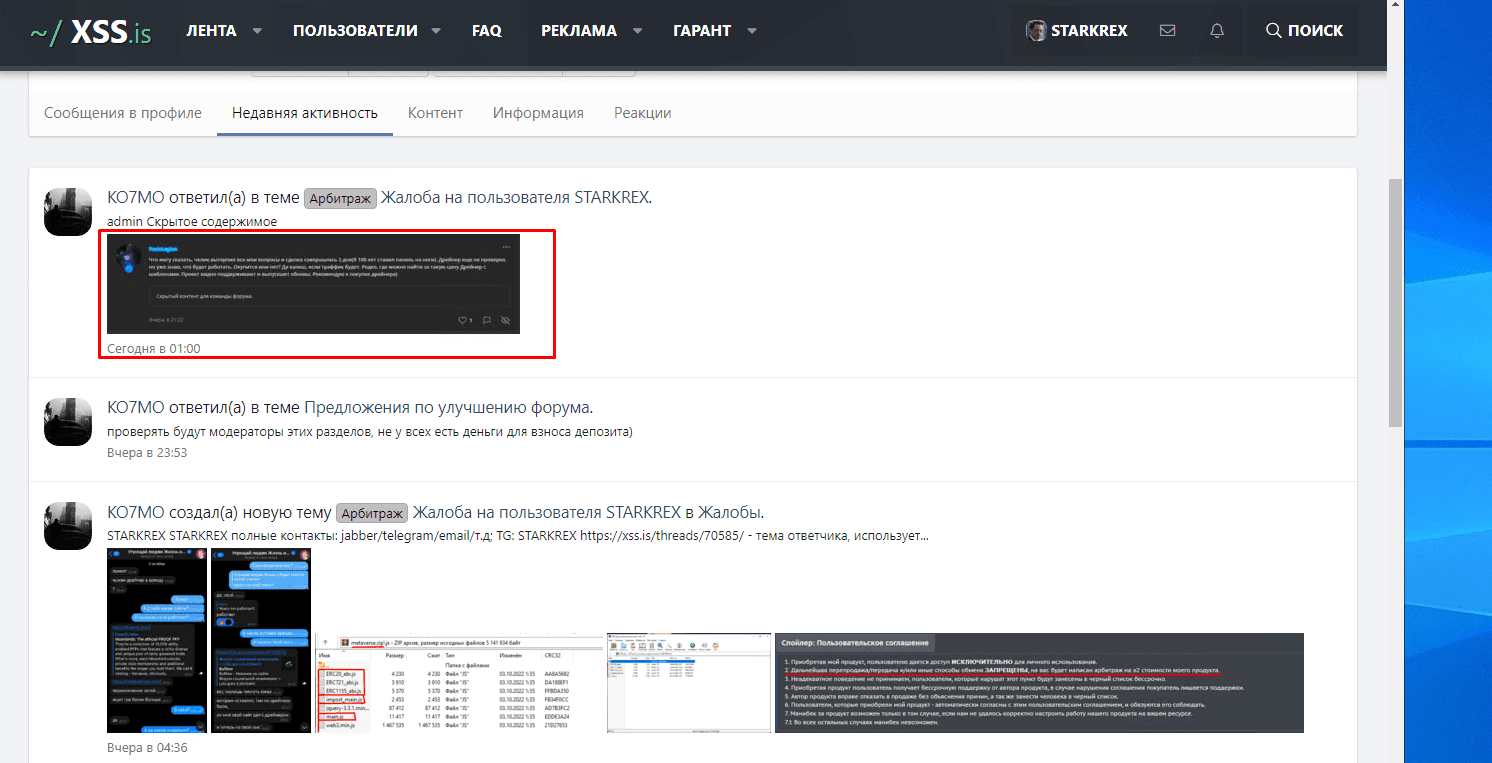The image size is (1492, 763).
Task: Click the avatar beside the 'admin Скрытое содержимое' entry
Action: [69, 211]
